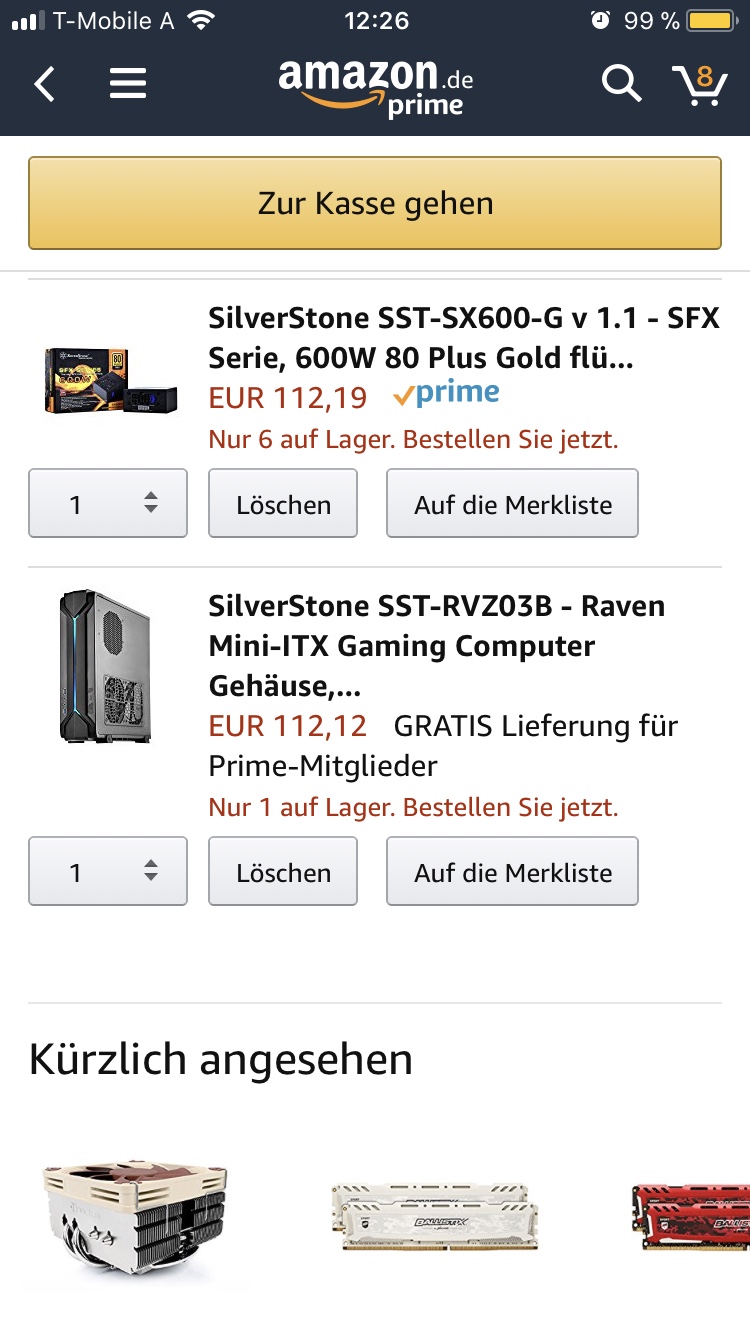Tap Auf die Merkliste for the Raven case
Screen dimensions: 750x1334
(x=512, y=871)
